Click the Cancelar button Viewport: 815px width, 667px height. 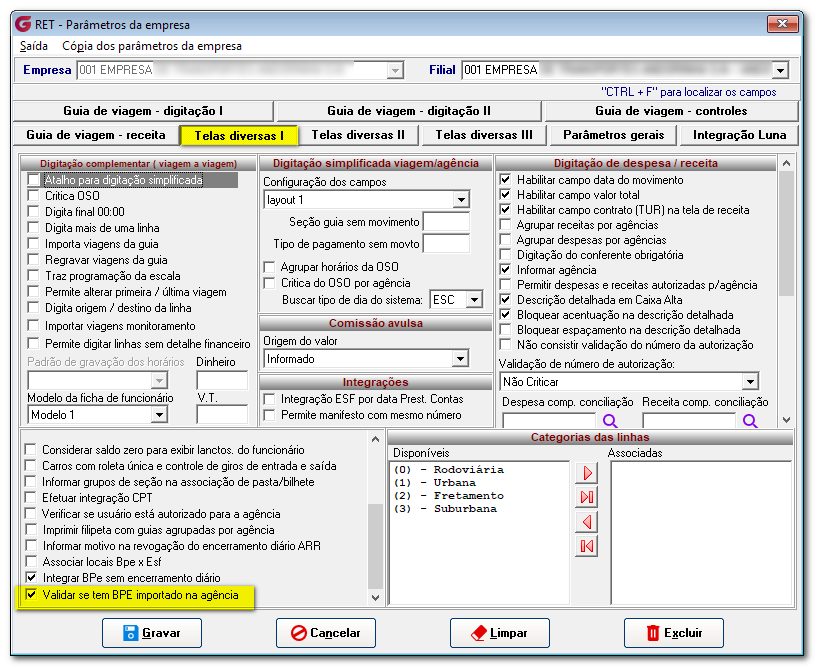[326, 633]
